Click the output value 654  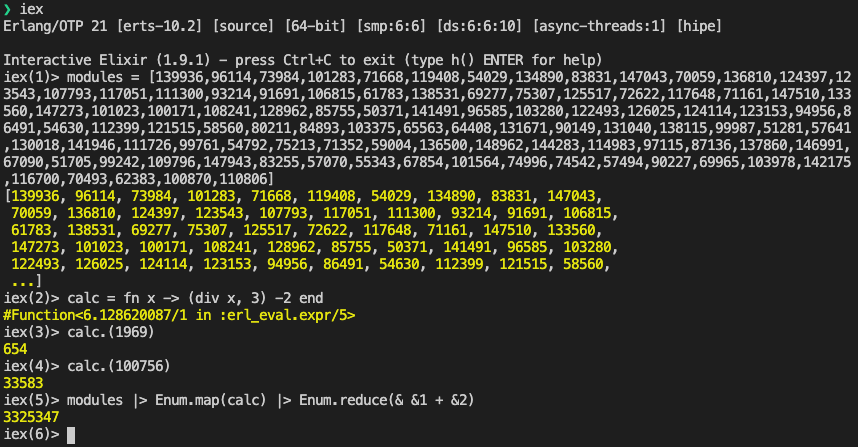15,349
